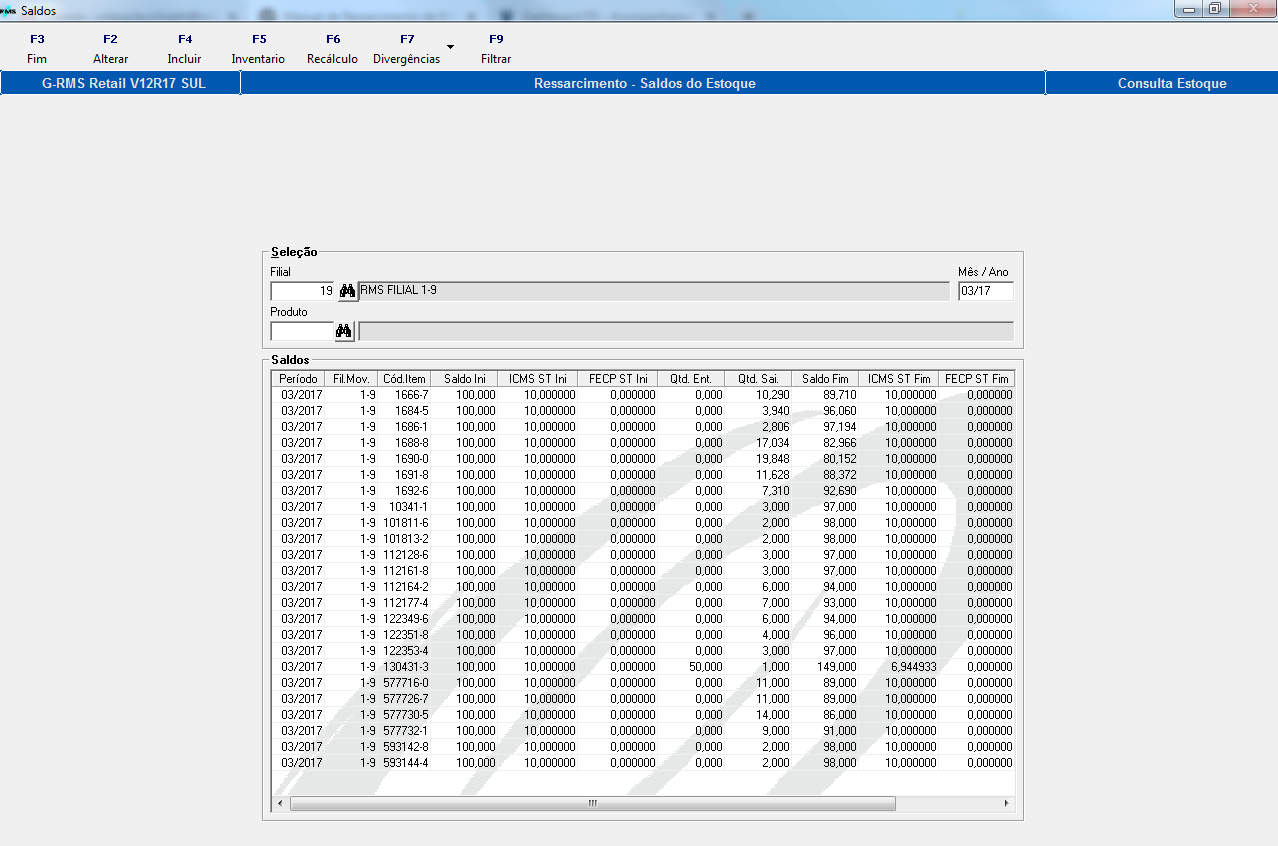Sort by the Cód.Item column header
The height and width of the screenshot is (846, 1278).
tap(405, 379)
